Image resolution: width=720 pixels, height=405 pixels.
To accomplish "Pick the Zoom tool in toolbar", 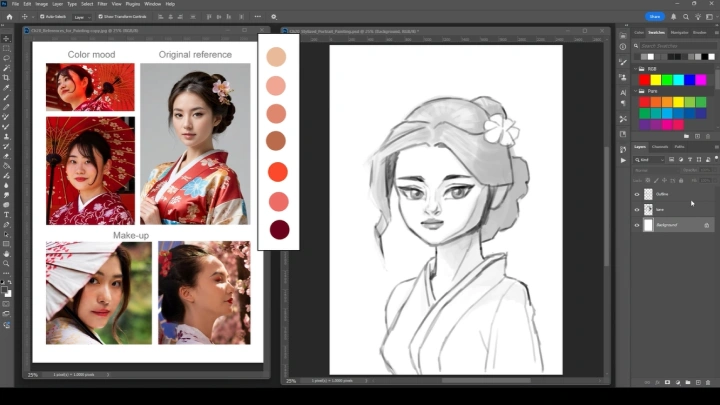I will [x=6, y=264].
